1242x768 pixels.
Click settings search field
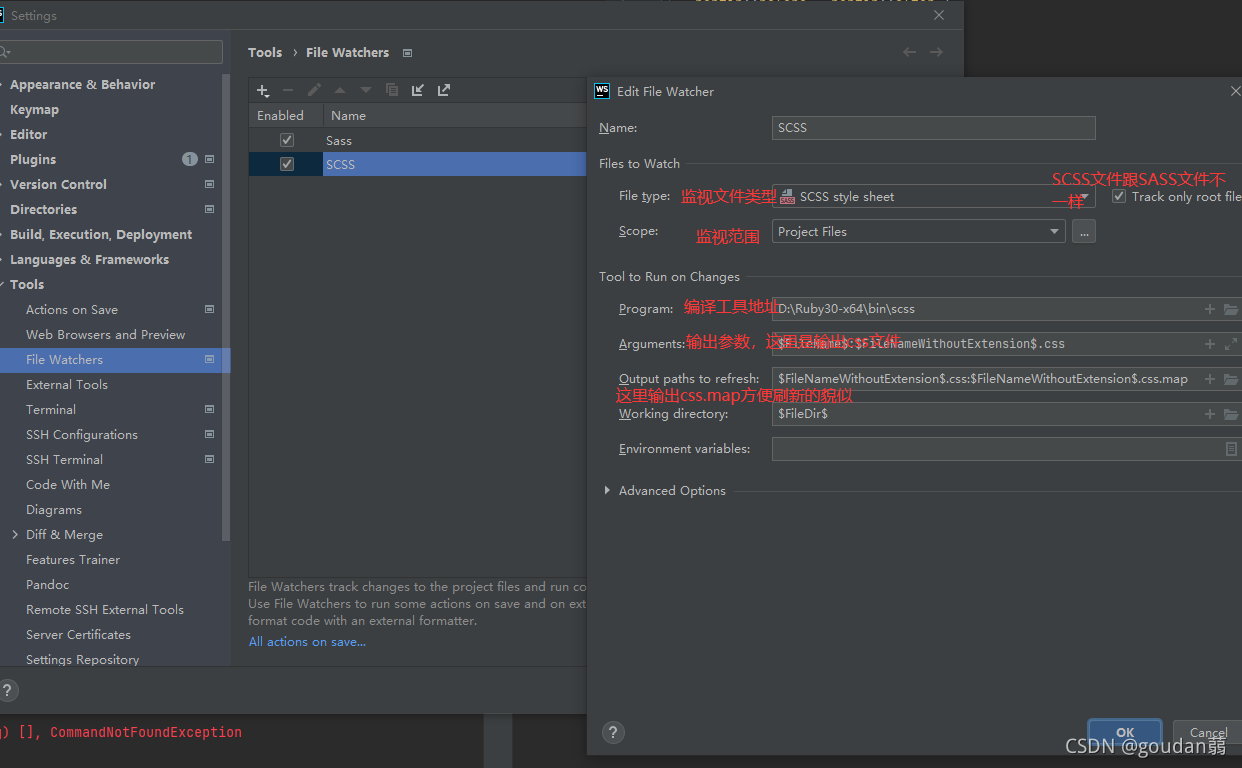pos(111,52)
